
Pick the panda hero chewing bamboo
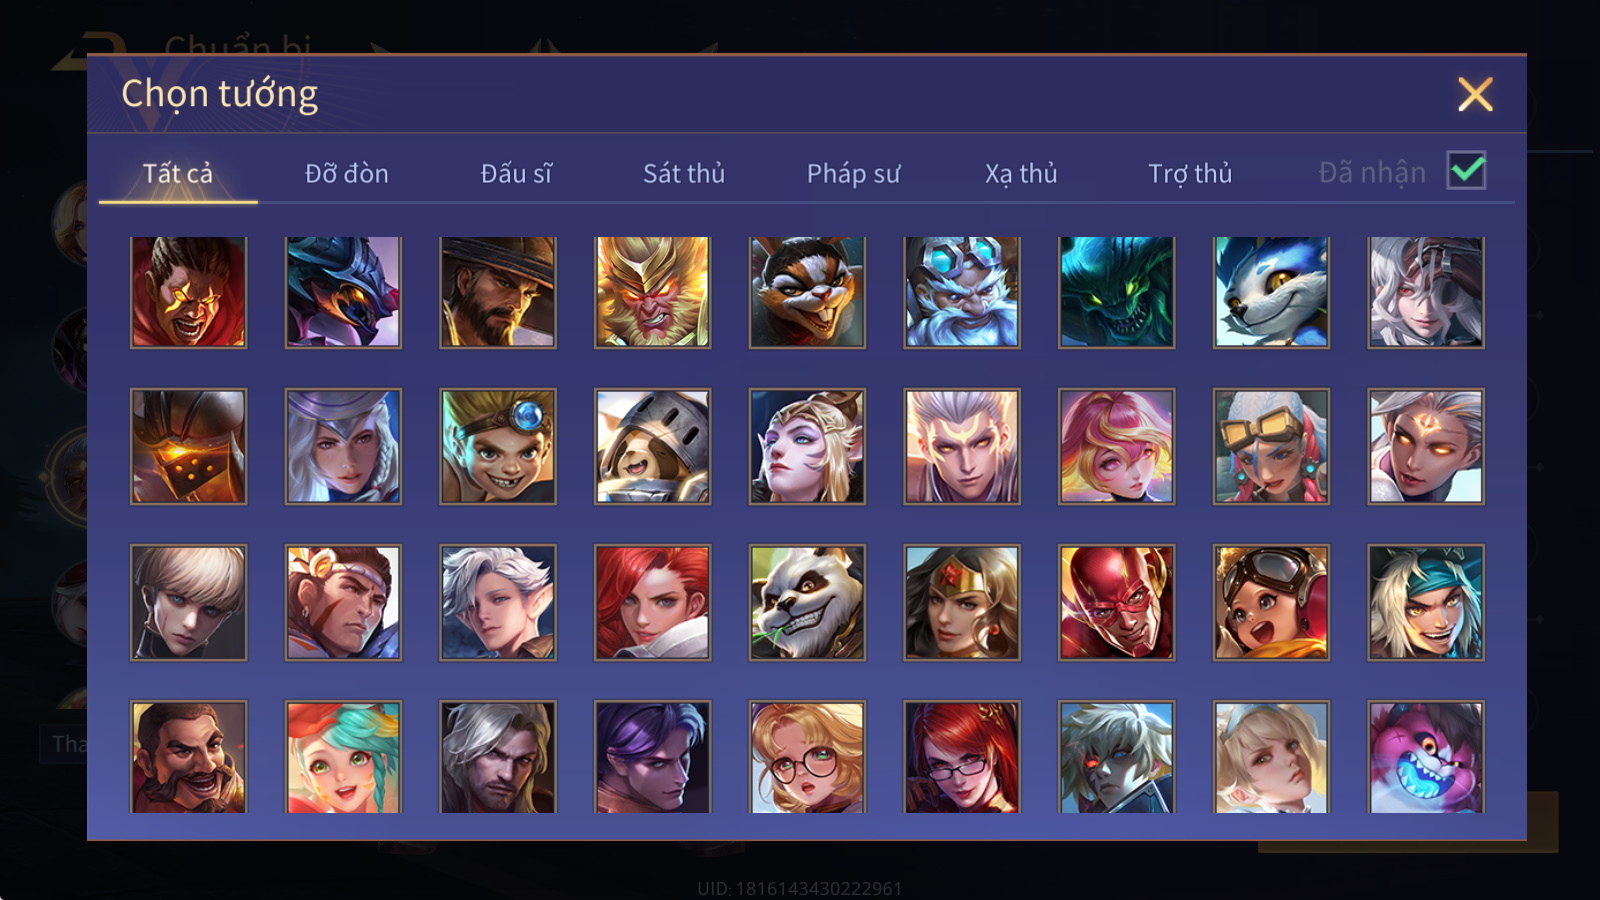coord(807,603)
